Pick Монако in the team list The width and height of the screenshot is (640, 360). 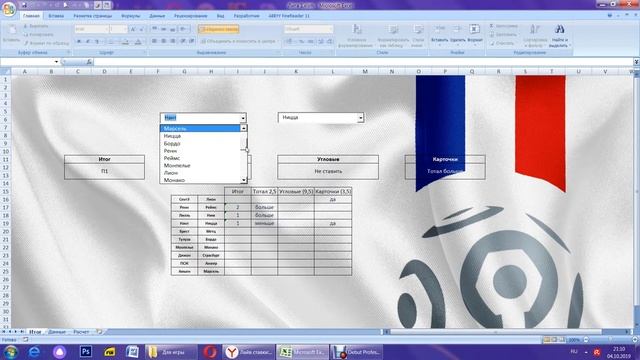pyautogui.click(x=200, y=180)
